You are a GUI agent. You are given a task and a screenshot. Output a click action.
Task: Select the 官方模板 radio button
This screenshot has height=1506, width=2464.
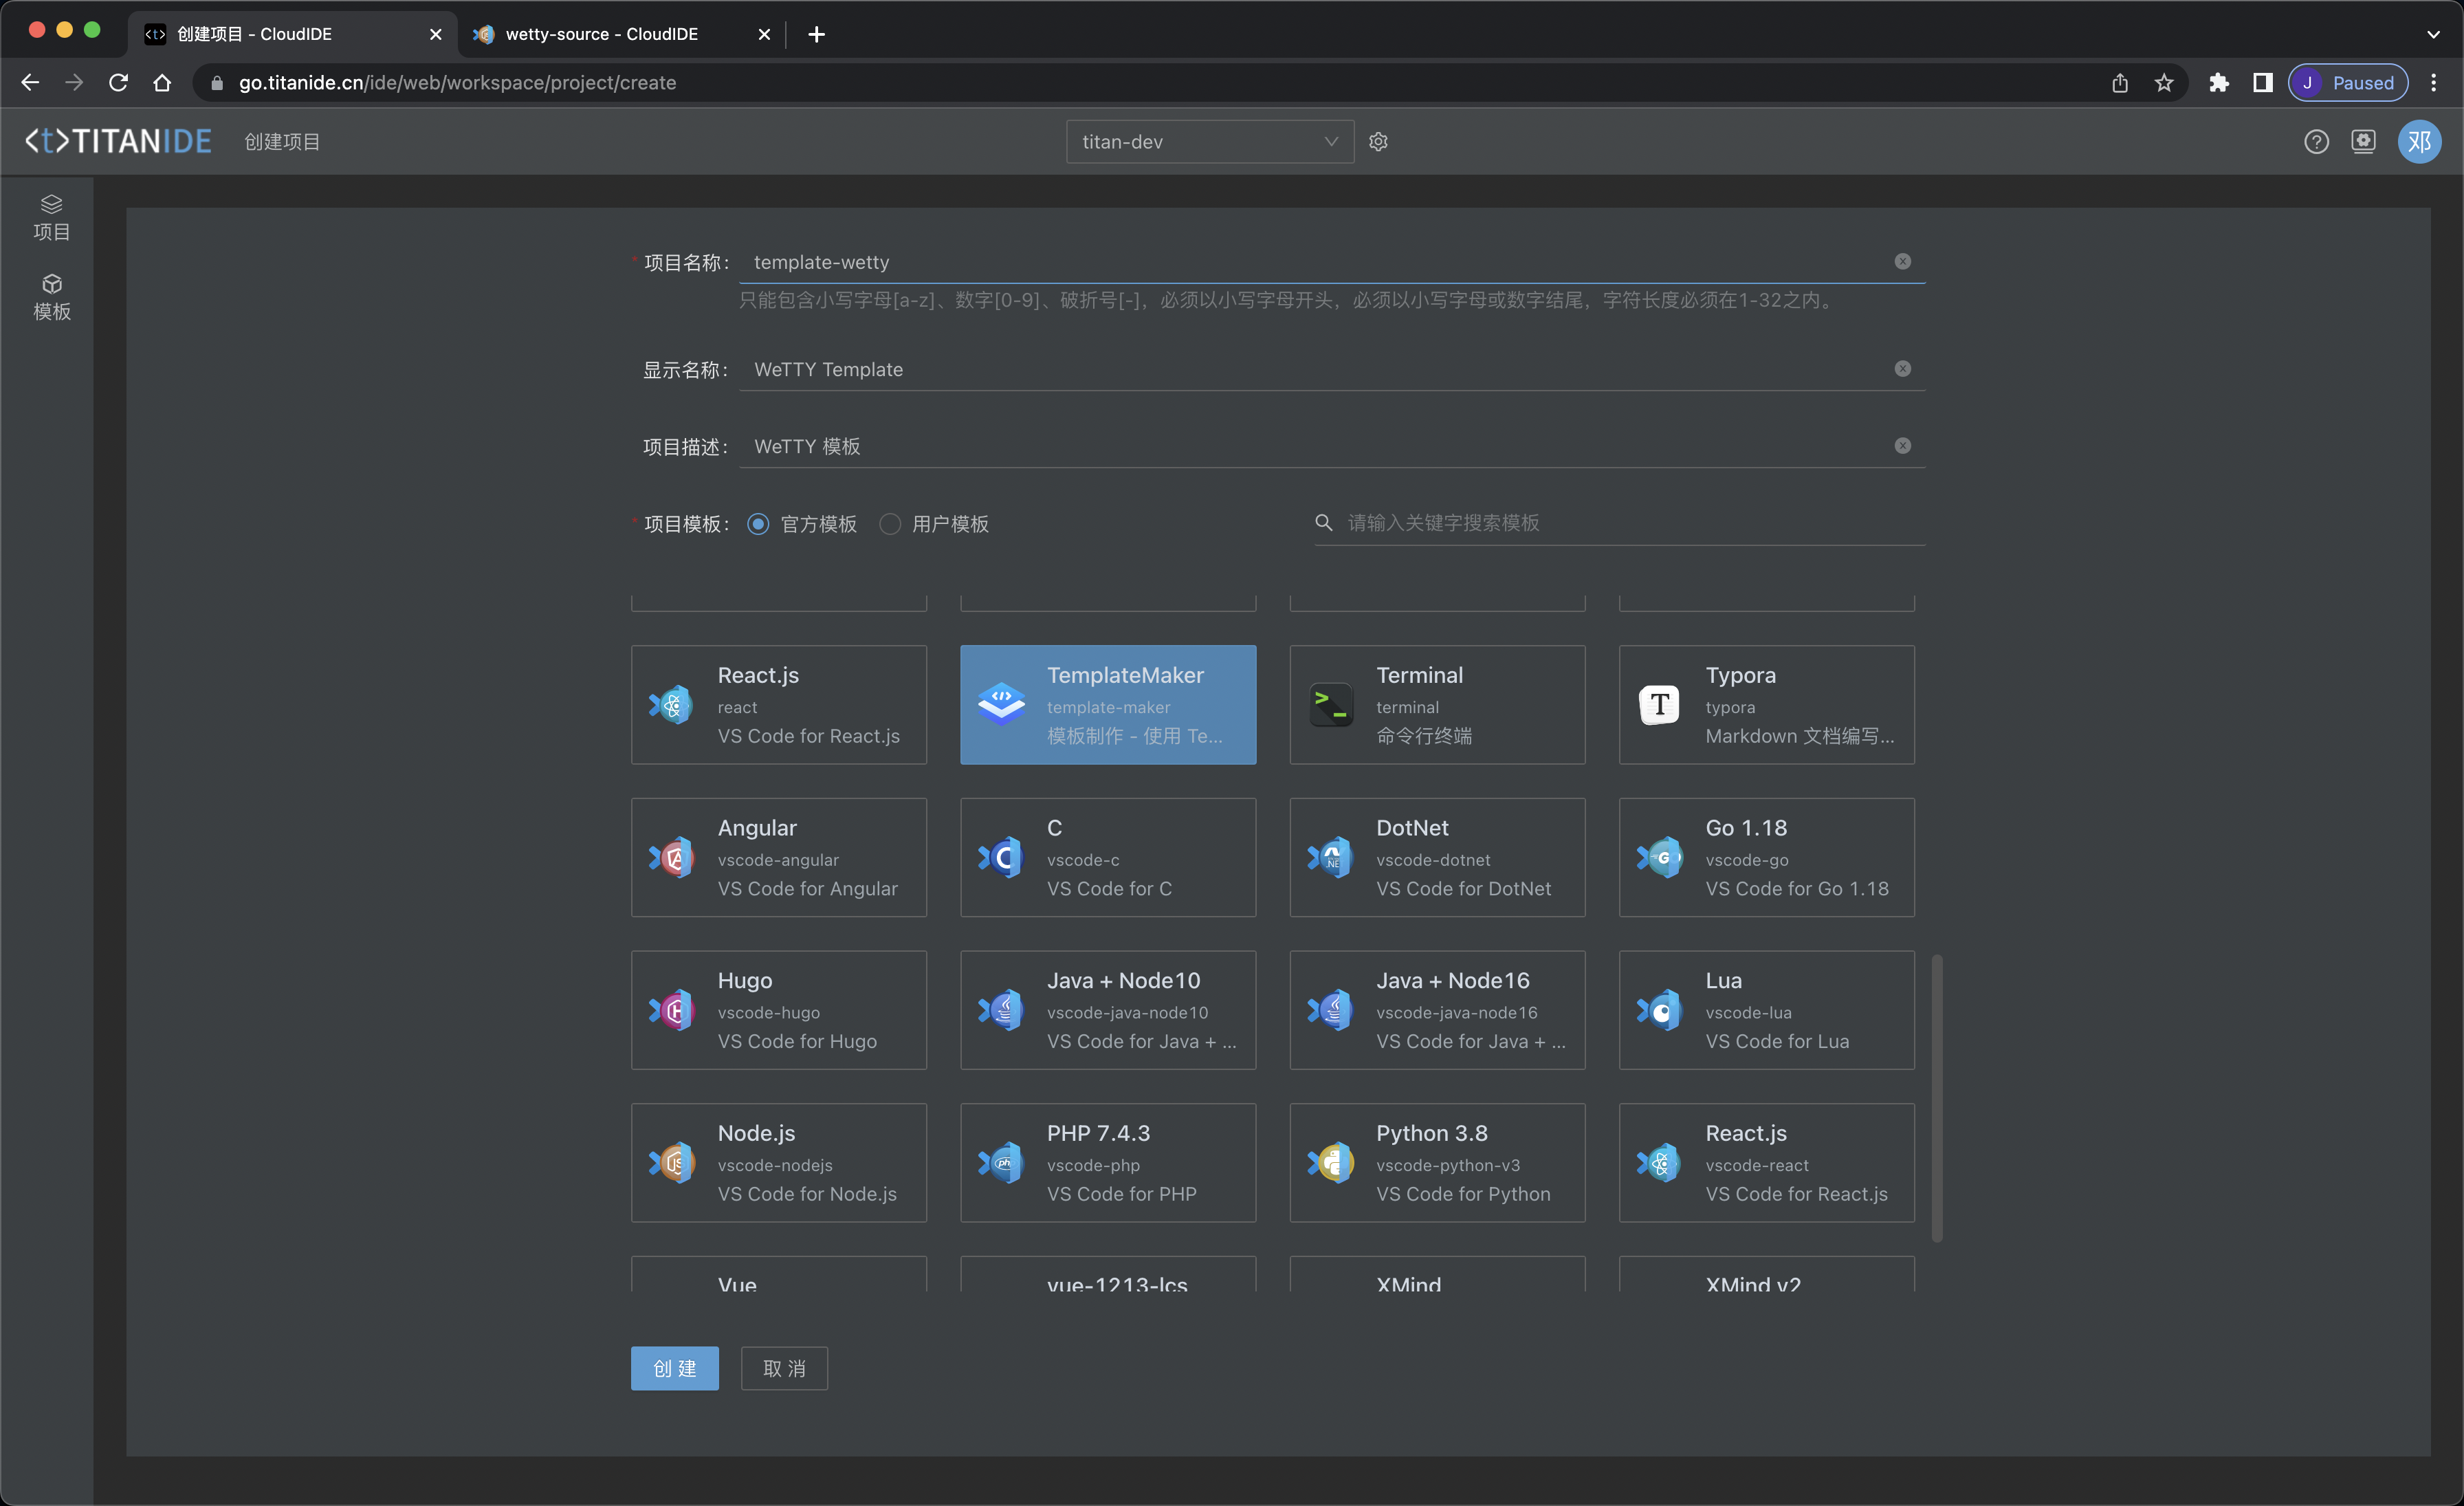point(758,524)
